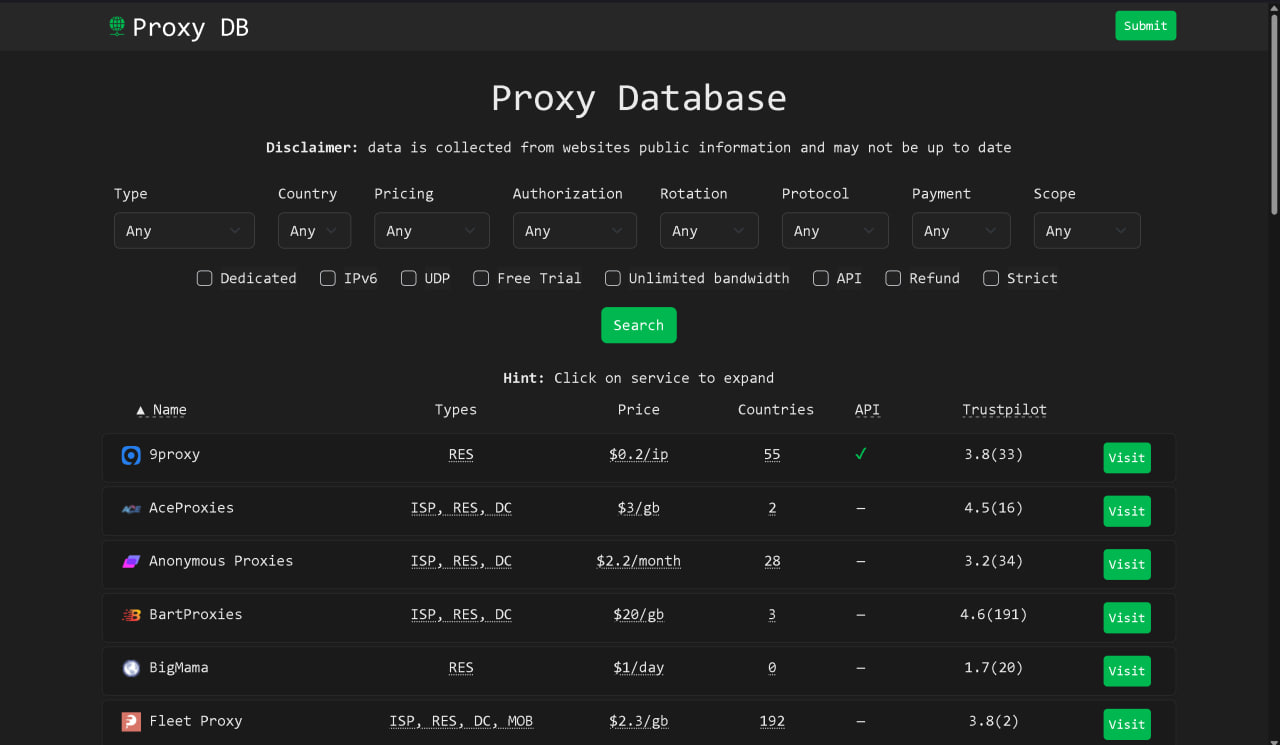
Task: Click the page's vertical scrollbar
Action: pyautogui.click(x=1273, y=110)
